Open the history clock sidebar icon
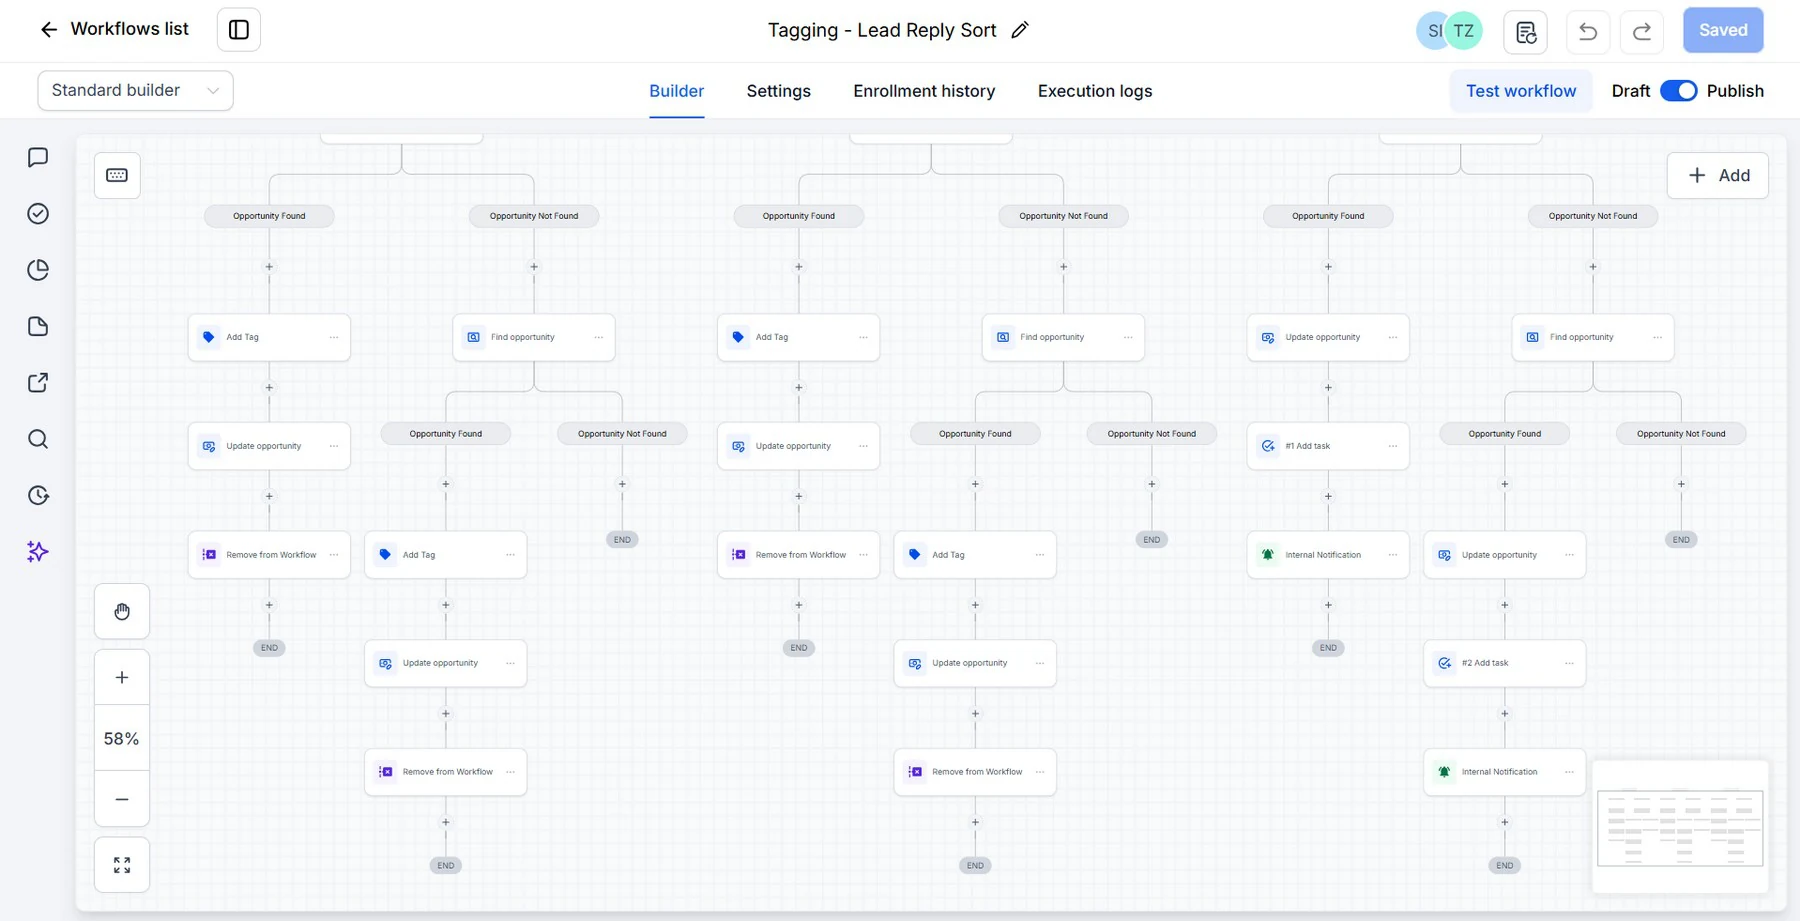 click(38, 495)
